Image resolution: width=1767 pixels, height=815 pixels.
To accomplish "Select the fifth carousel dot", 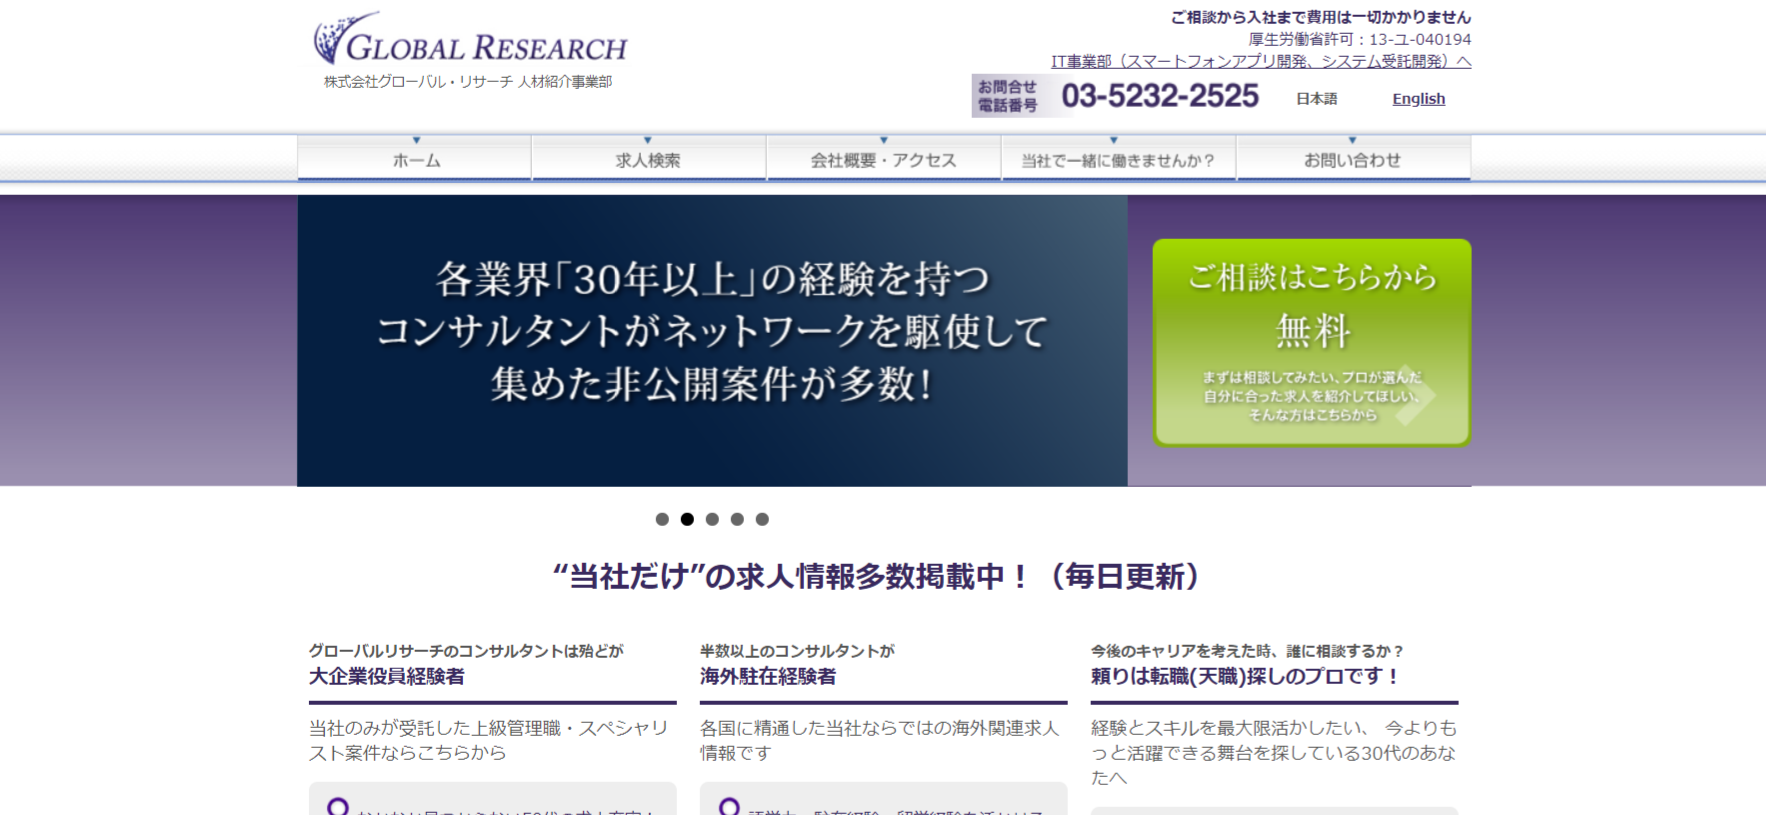I will [762, 519].
